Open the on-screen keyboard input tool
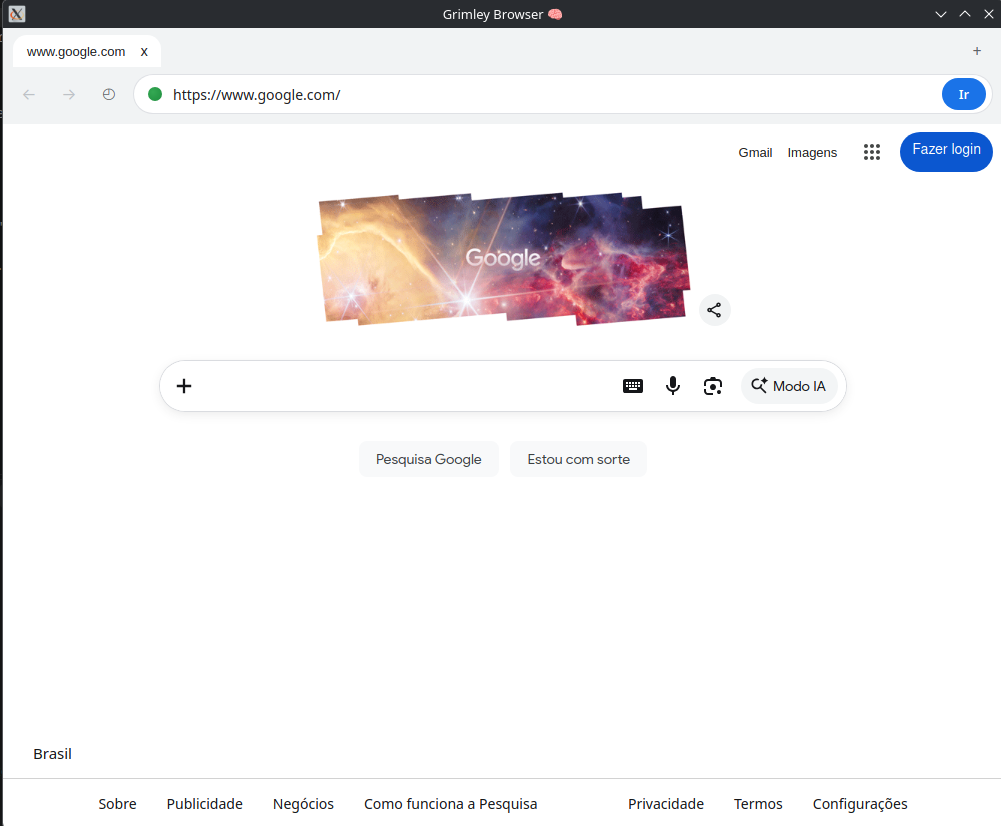The width and height of the screenshot is (1001, 826). point(633,386)
